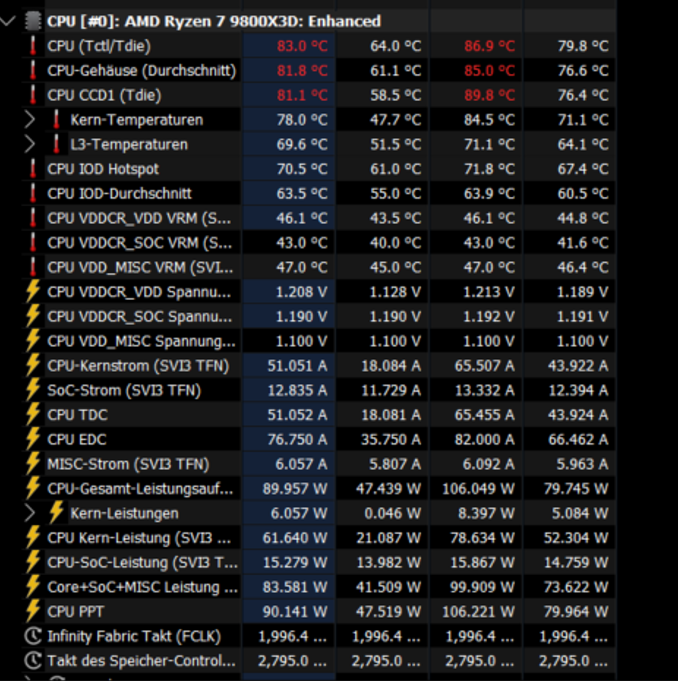Click the lightning icon of Kern-Leistungen
This screenshot has height=681, width=678.
point(56,512)
